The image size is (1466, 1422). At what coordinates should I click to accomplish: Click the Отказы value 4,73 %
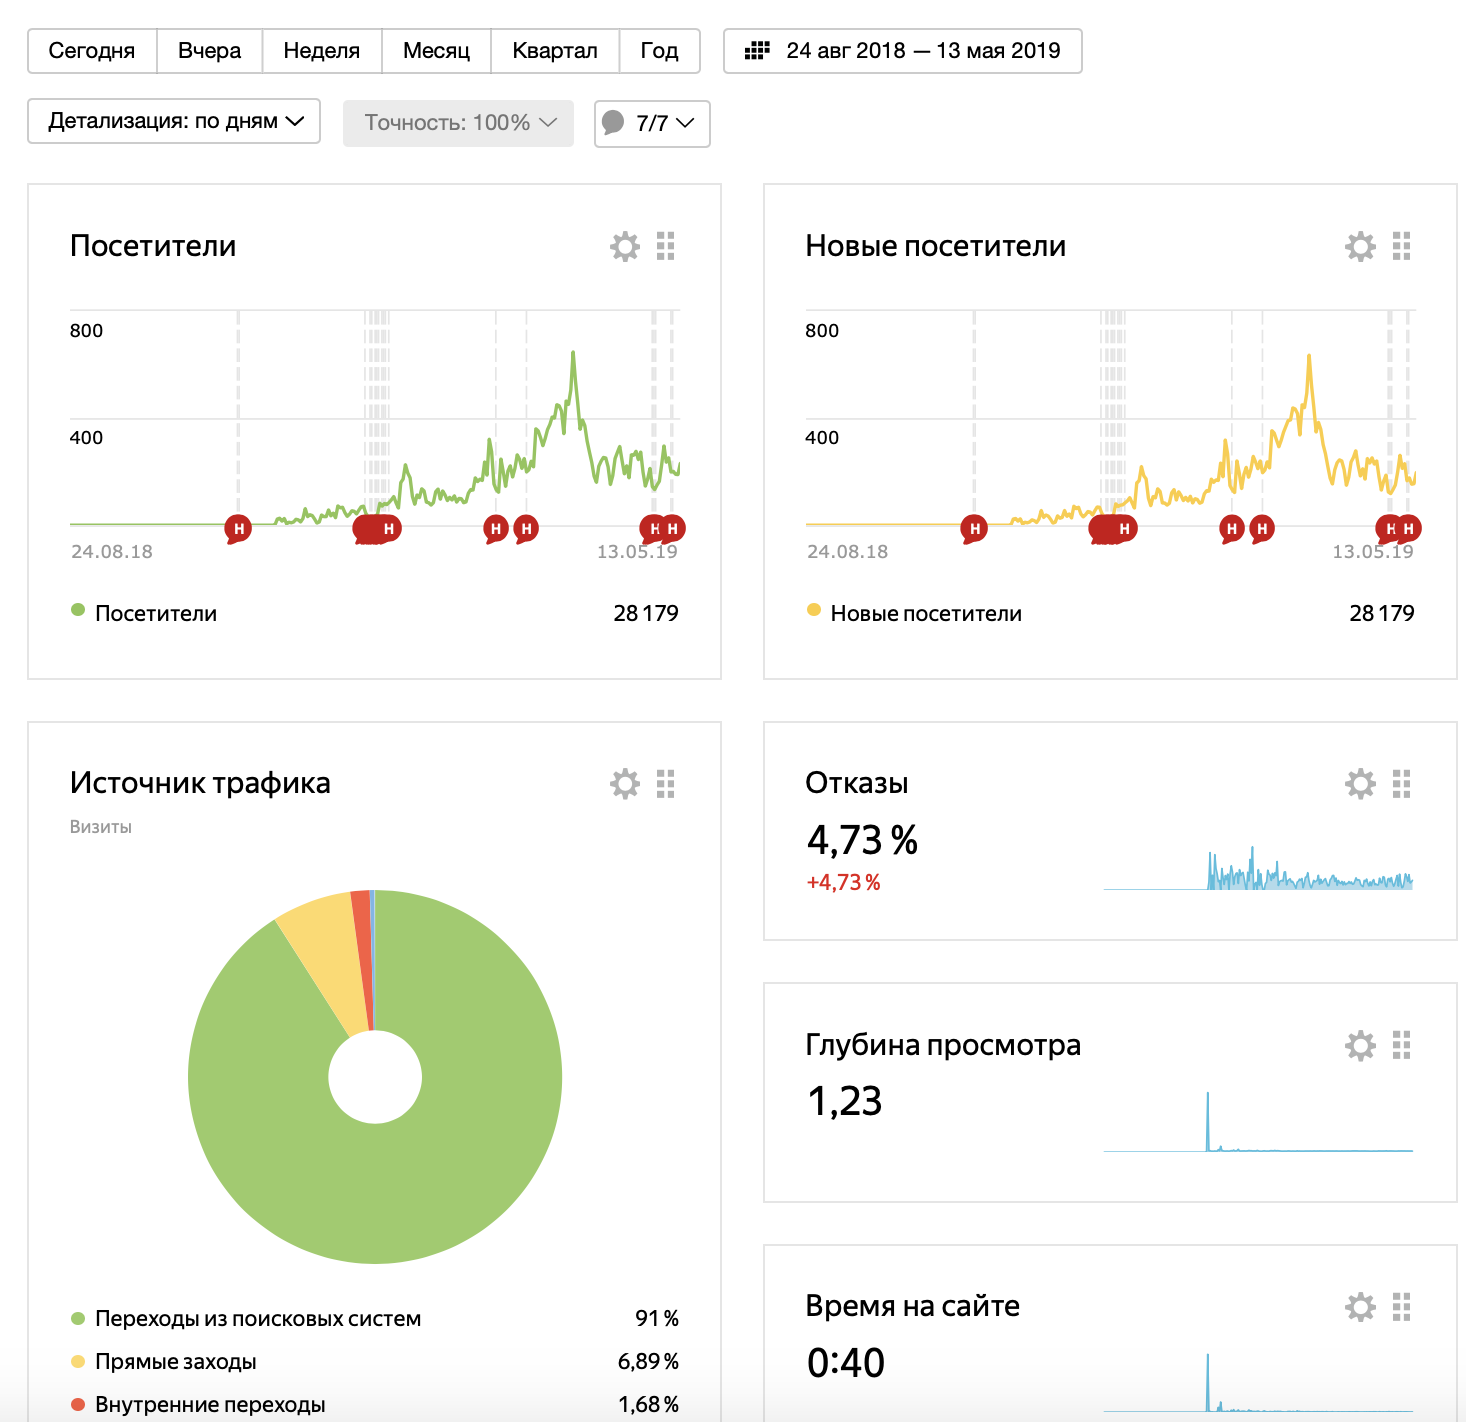coord(862,841)
